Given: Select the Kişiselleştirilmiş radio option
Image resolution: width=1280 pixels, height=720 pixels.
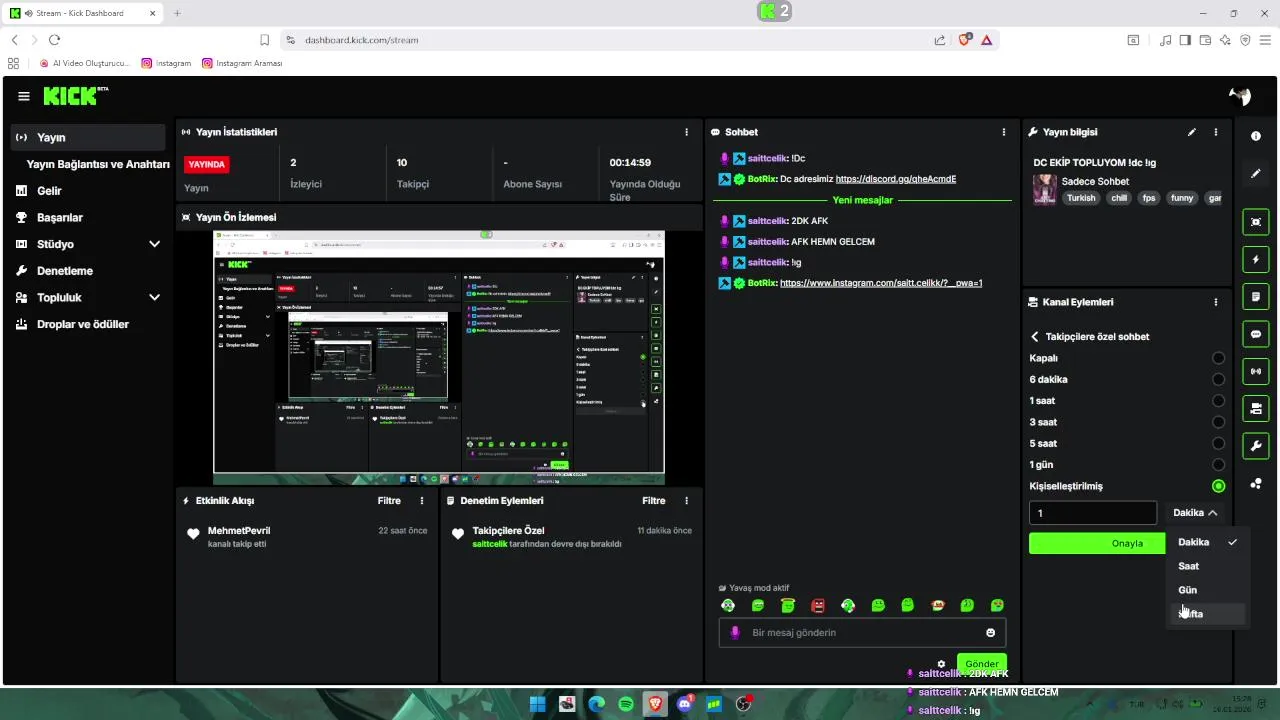Looking at the screenshot, I should click(1218, 486).
